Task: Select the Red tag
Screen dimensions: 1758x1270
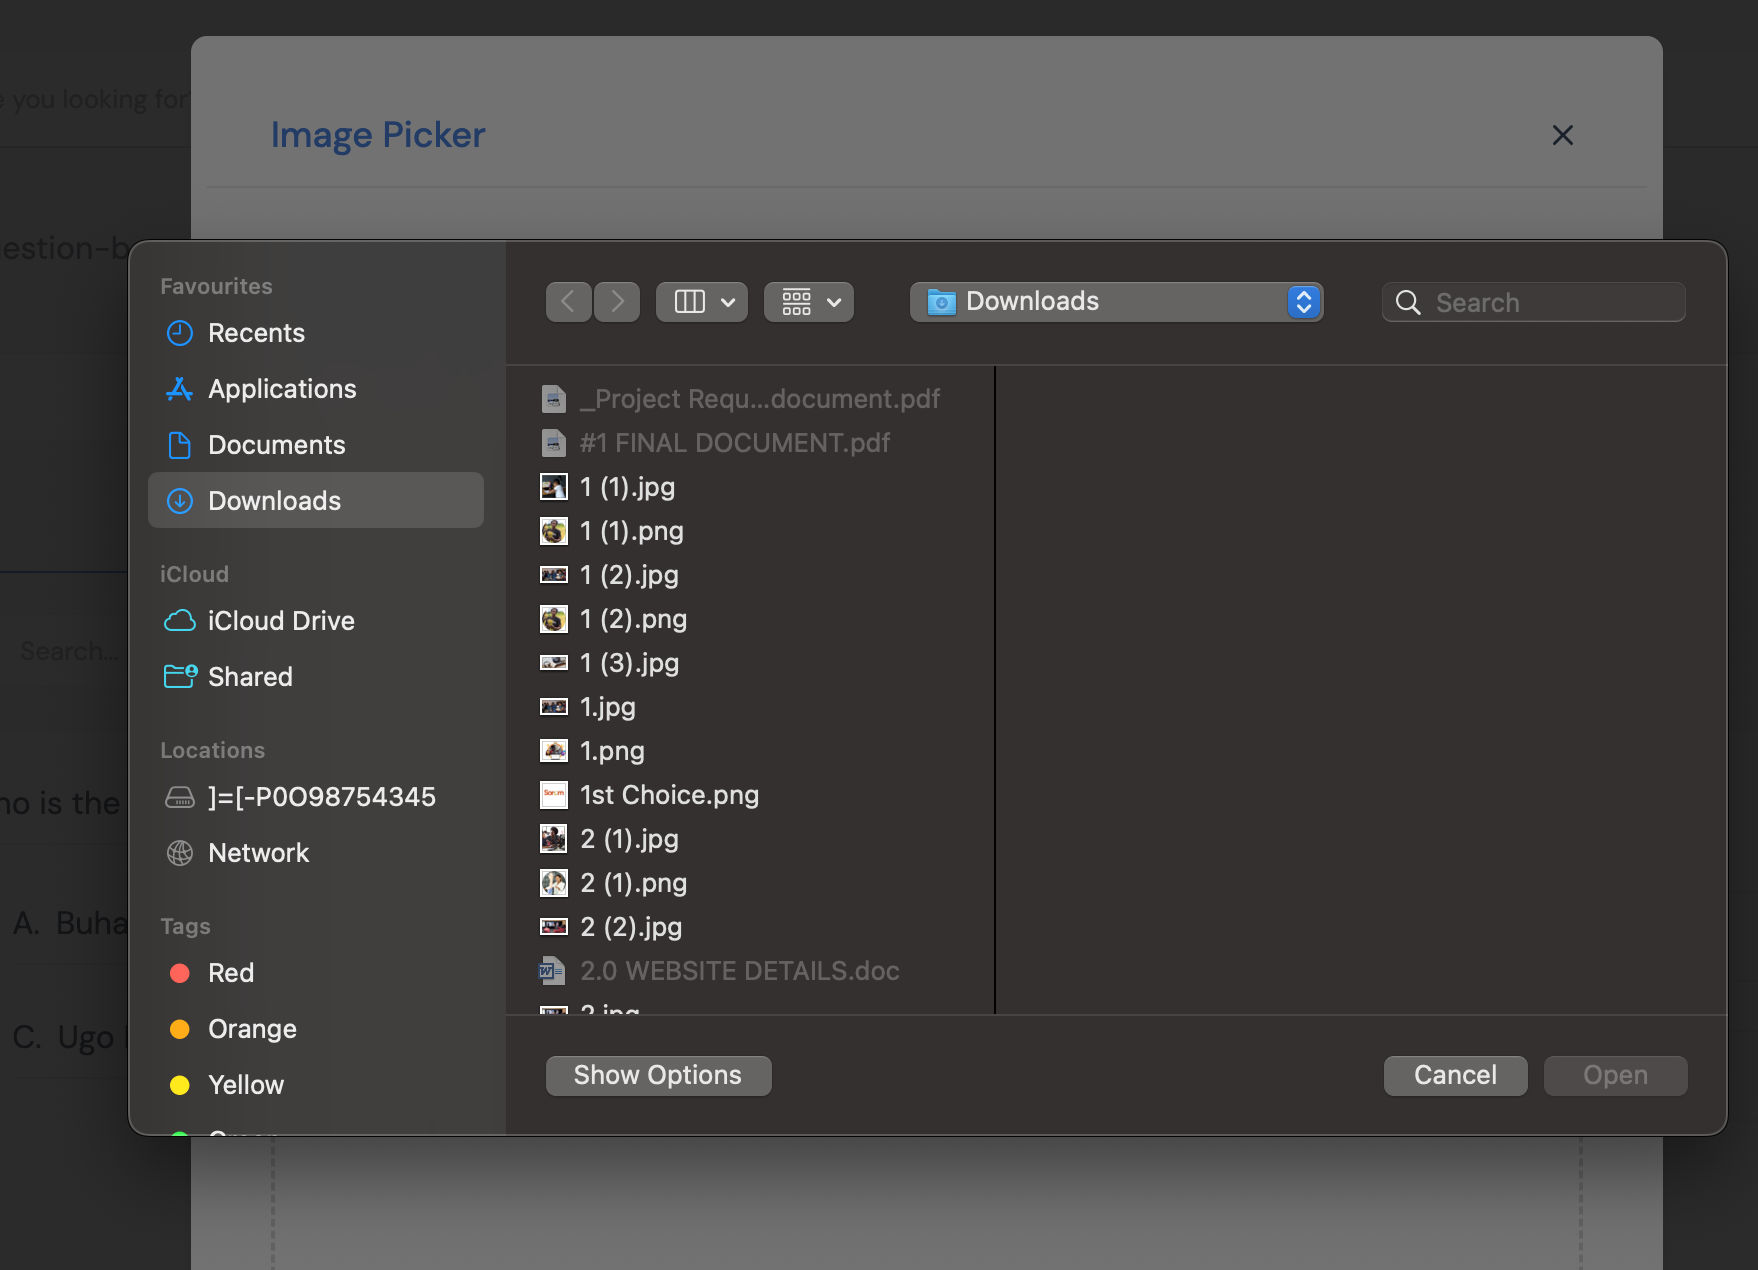Action: coord(230,973)
